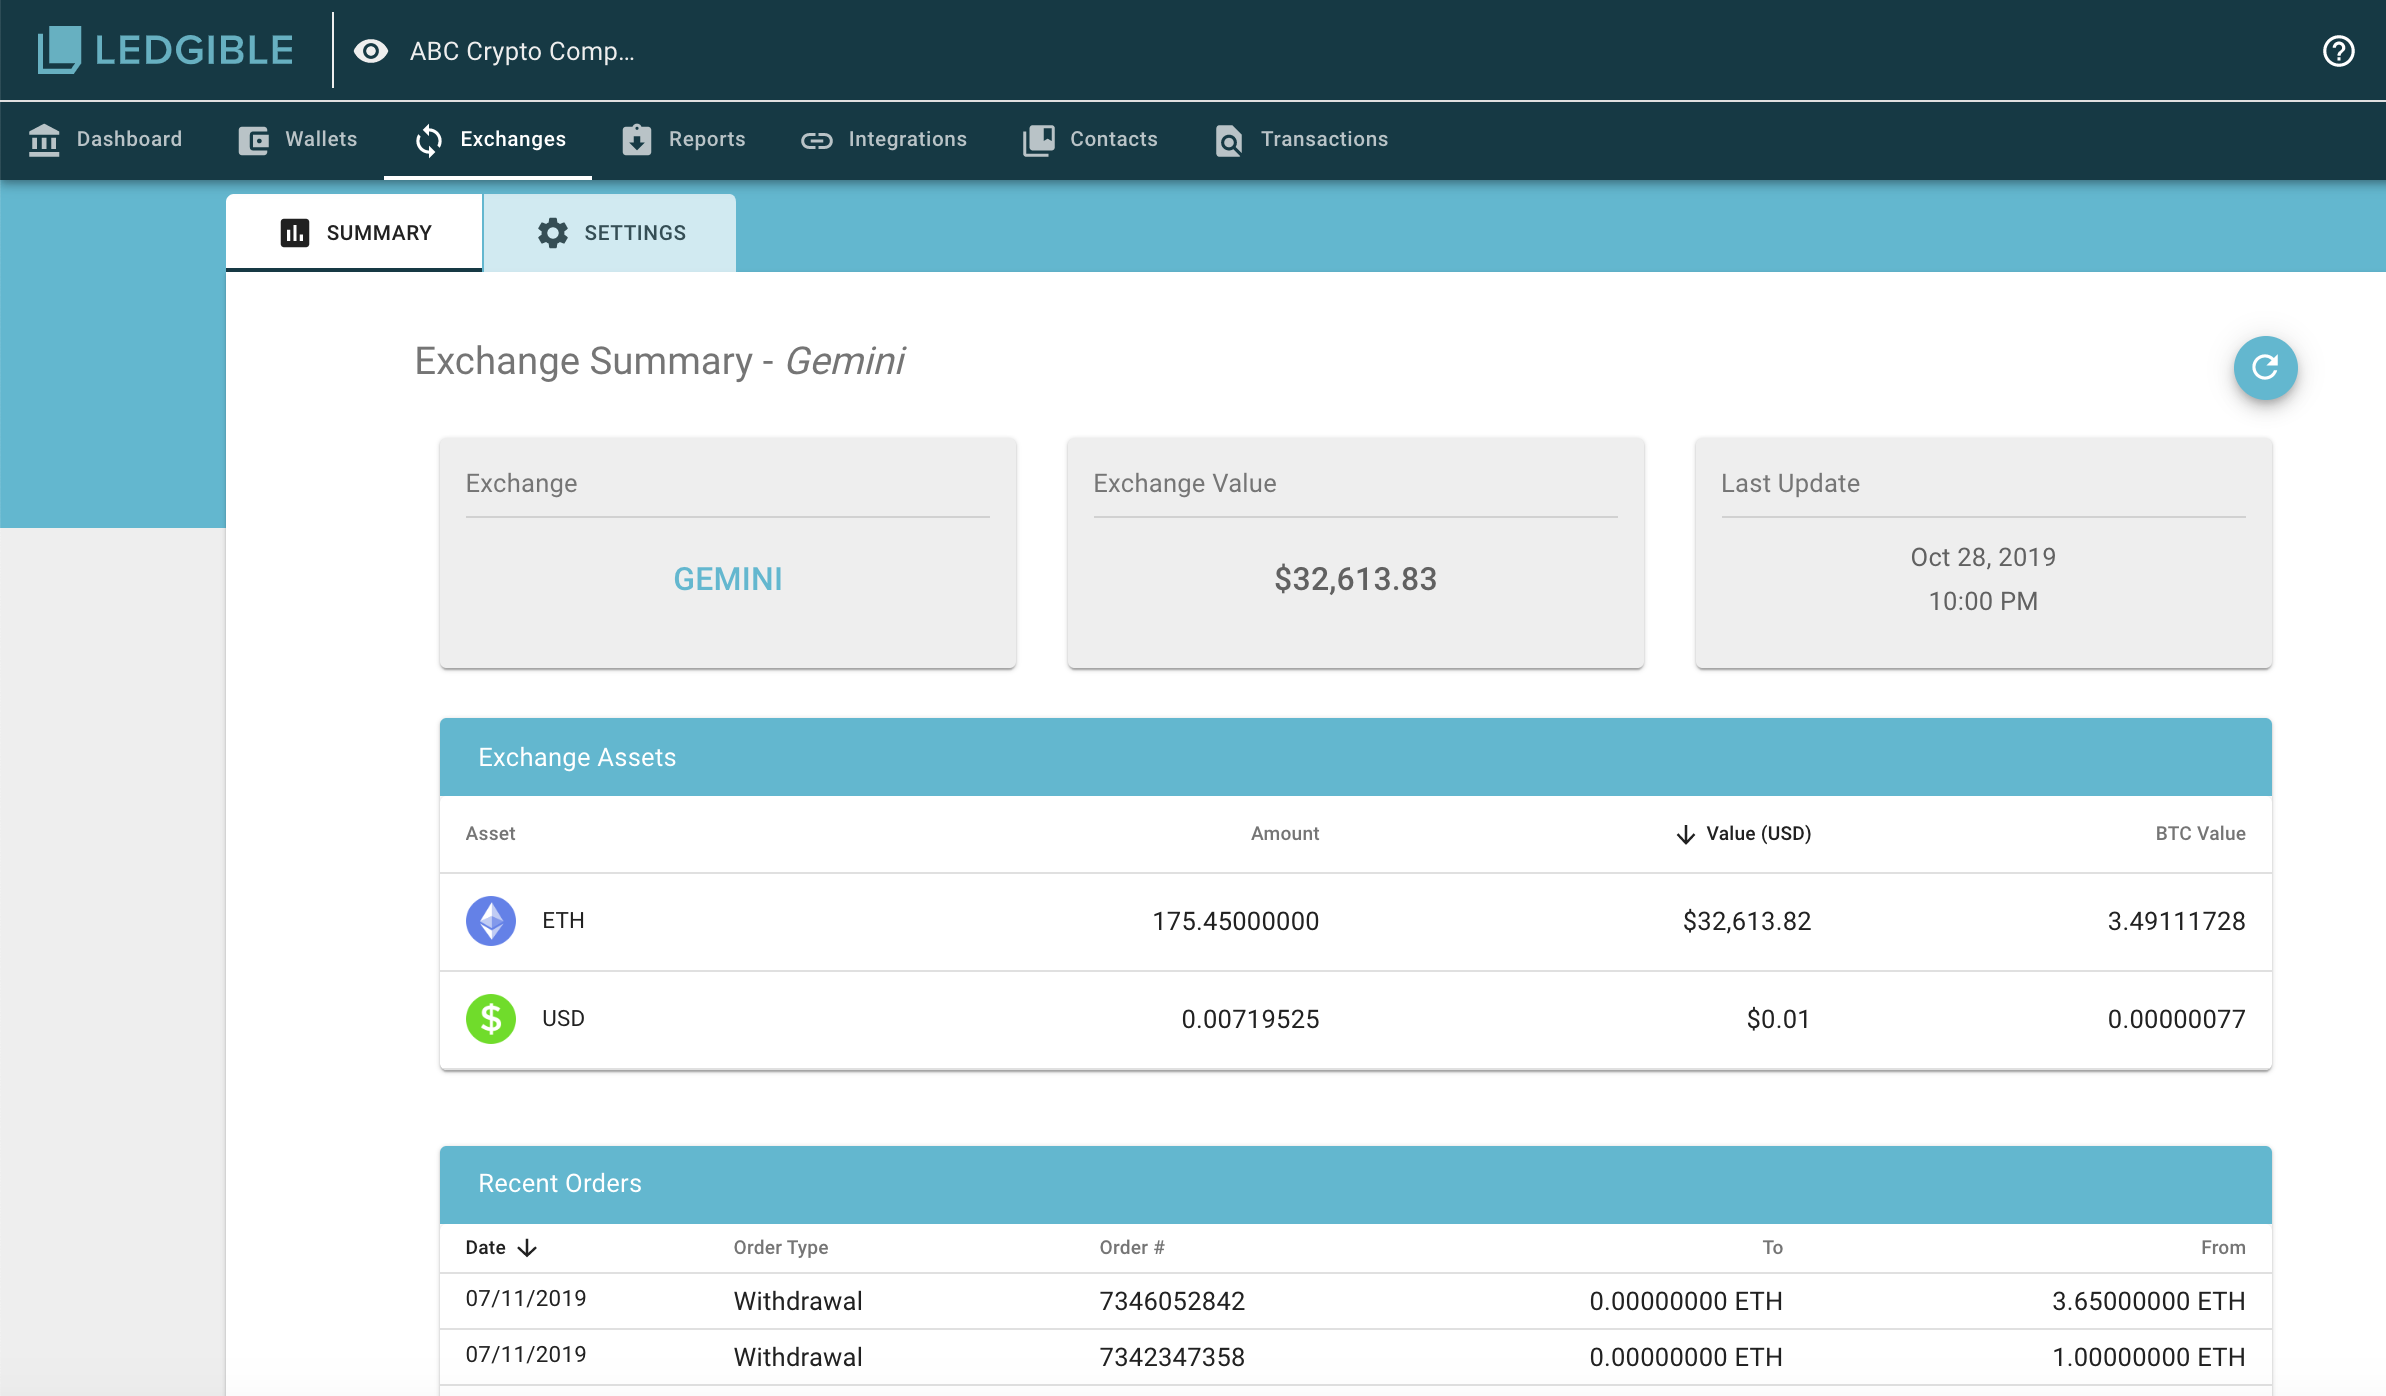Image resolution: width=2386 pixels, height=1396 pixels.
Task: Click the Exchanges sync icon
Action: [x=429, y=140]
